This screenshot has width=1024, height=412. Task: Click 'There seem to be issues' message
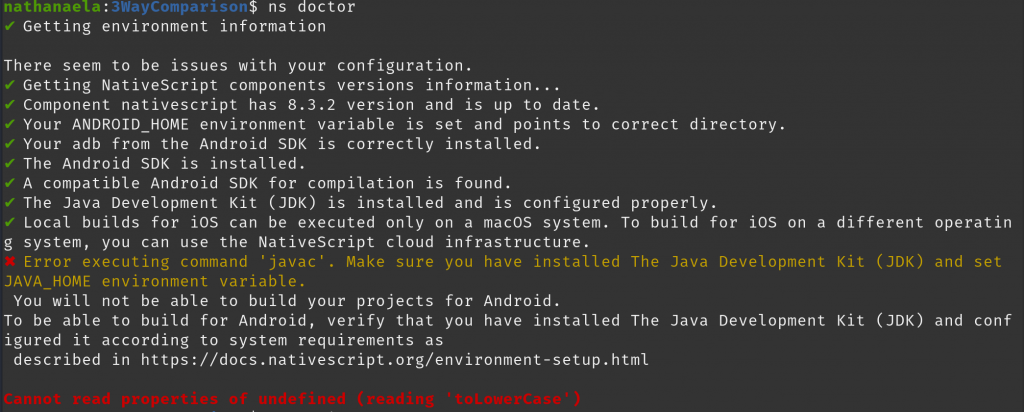pos(238,66)
